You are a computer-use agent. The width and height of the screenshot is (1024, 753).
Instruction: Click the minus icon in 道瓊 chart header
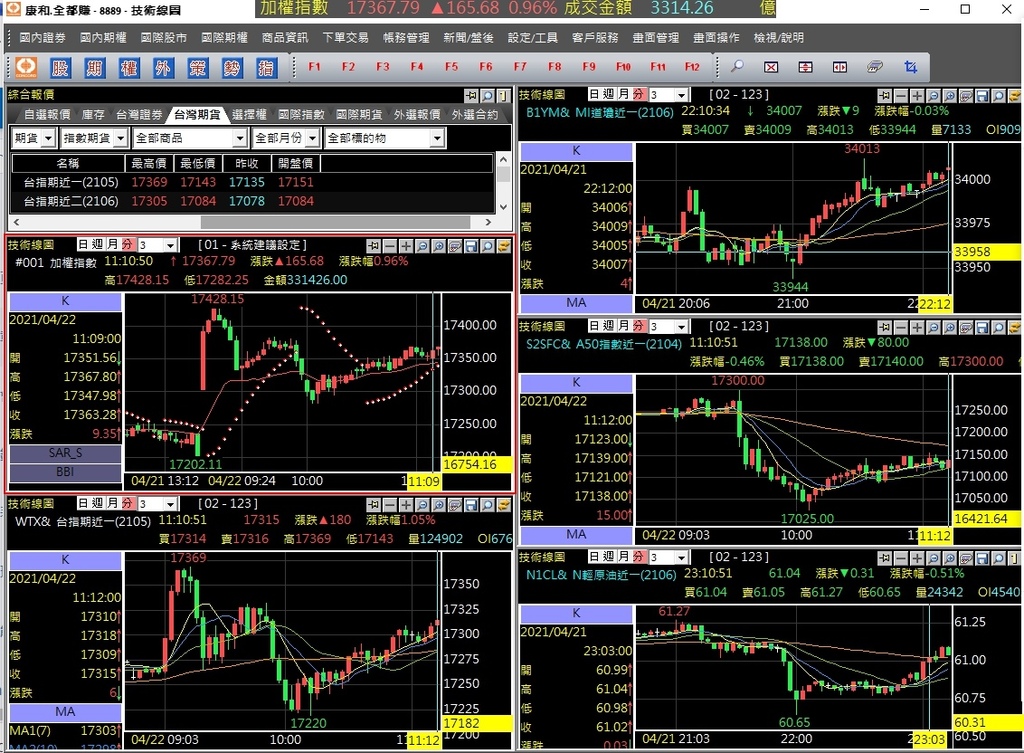coord(901,95)
